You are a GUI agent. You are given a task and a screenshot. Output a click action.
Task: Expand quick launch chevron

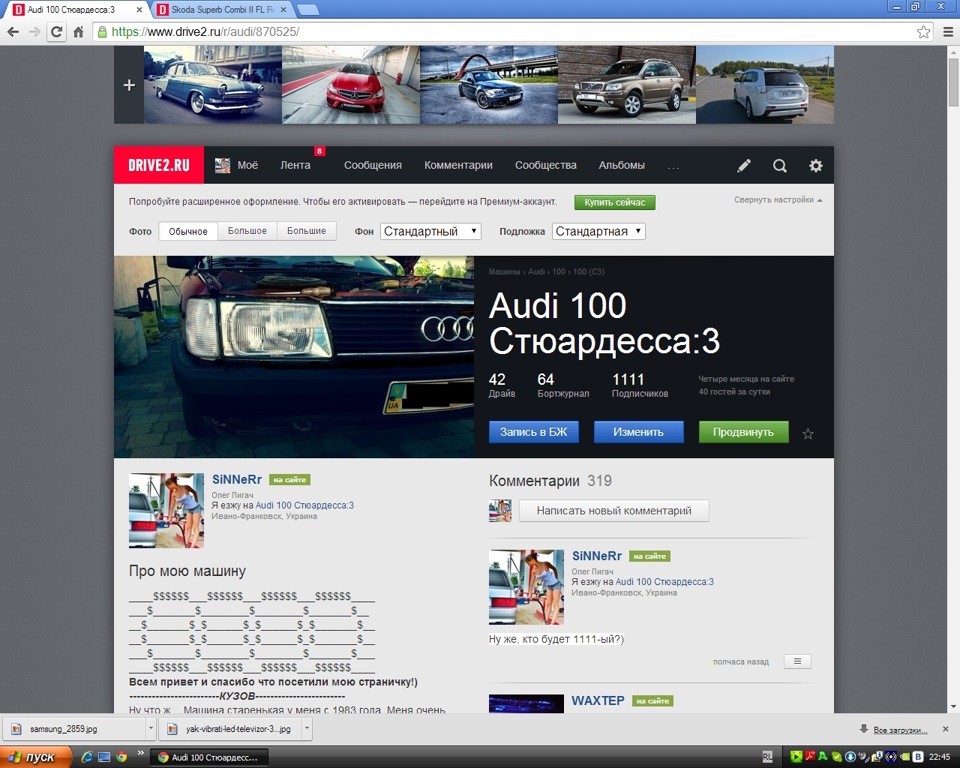point(140,753)
